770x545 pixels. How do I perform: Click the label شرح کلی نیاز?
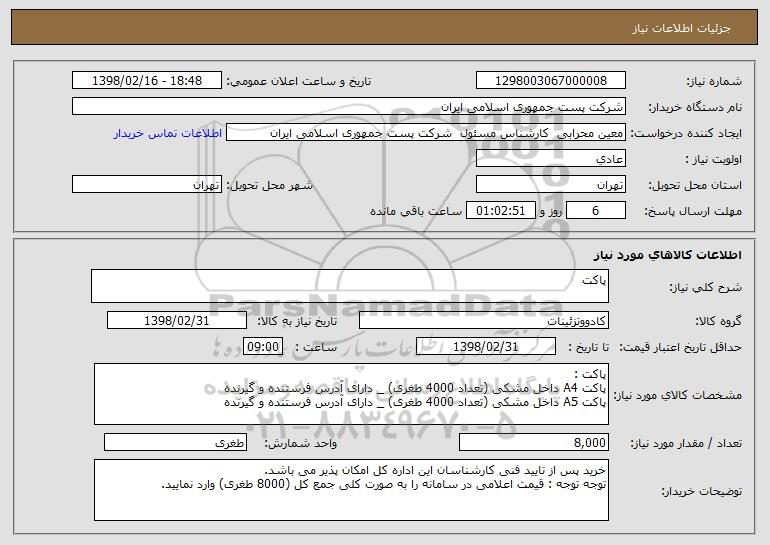[x=706, y=287]
